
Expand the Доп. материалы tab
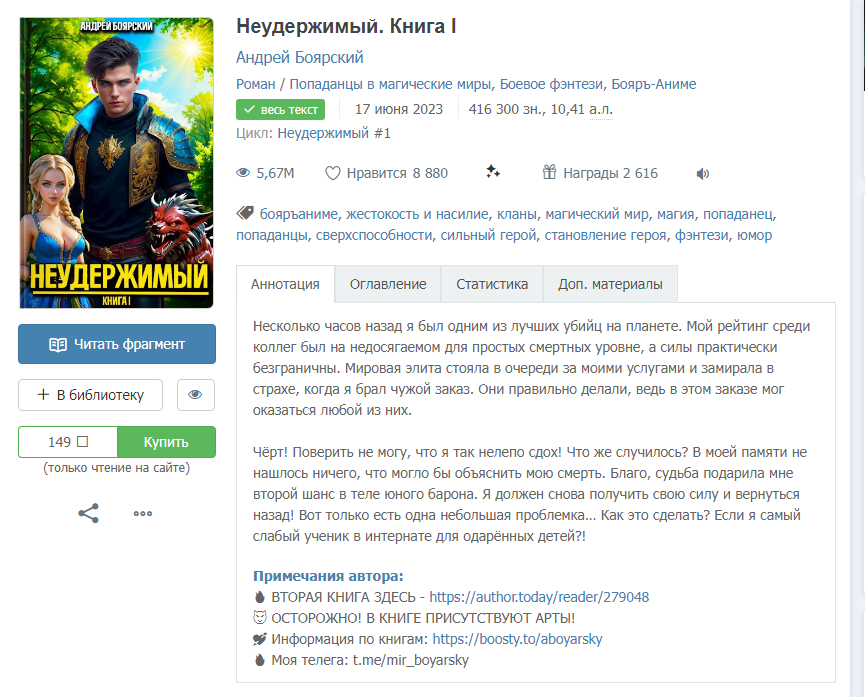click(610, 284)
